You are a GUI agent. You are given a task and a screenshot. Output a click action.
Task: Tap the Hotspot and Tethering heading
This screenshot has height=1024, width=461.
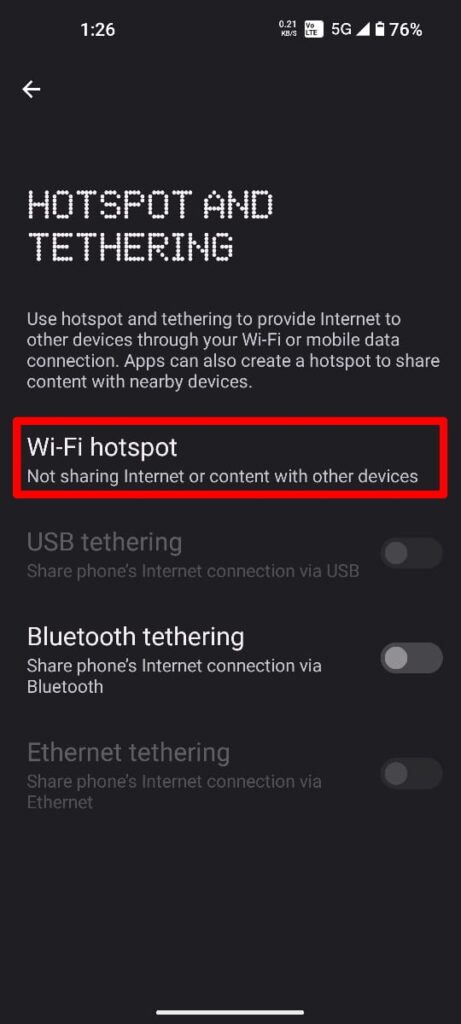[150, 227]
